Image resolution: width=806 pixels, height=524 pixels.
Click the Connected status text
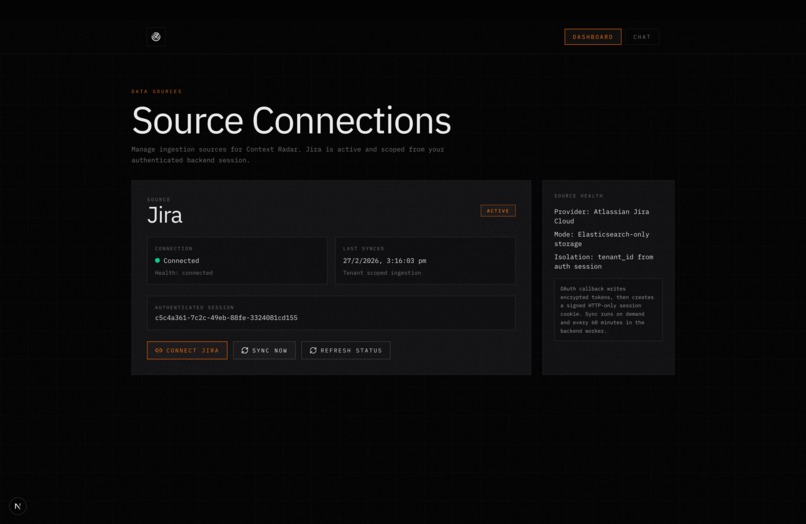[x=181, y=261]
